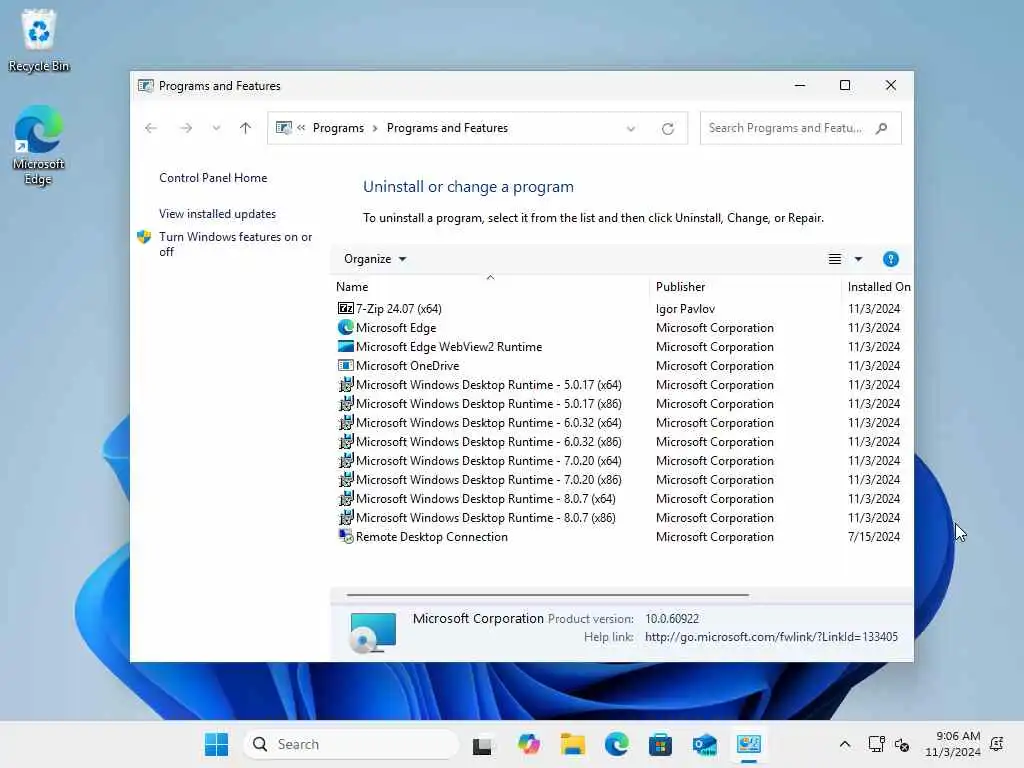Open the muted volume tray icon
Screen dimensions: 1024x768
pos(902,744)
